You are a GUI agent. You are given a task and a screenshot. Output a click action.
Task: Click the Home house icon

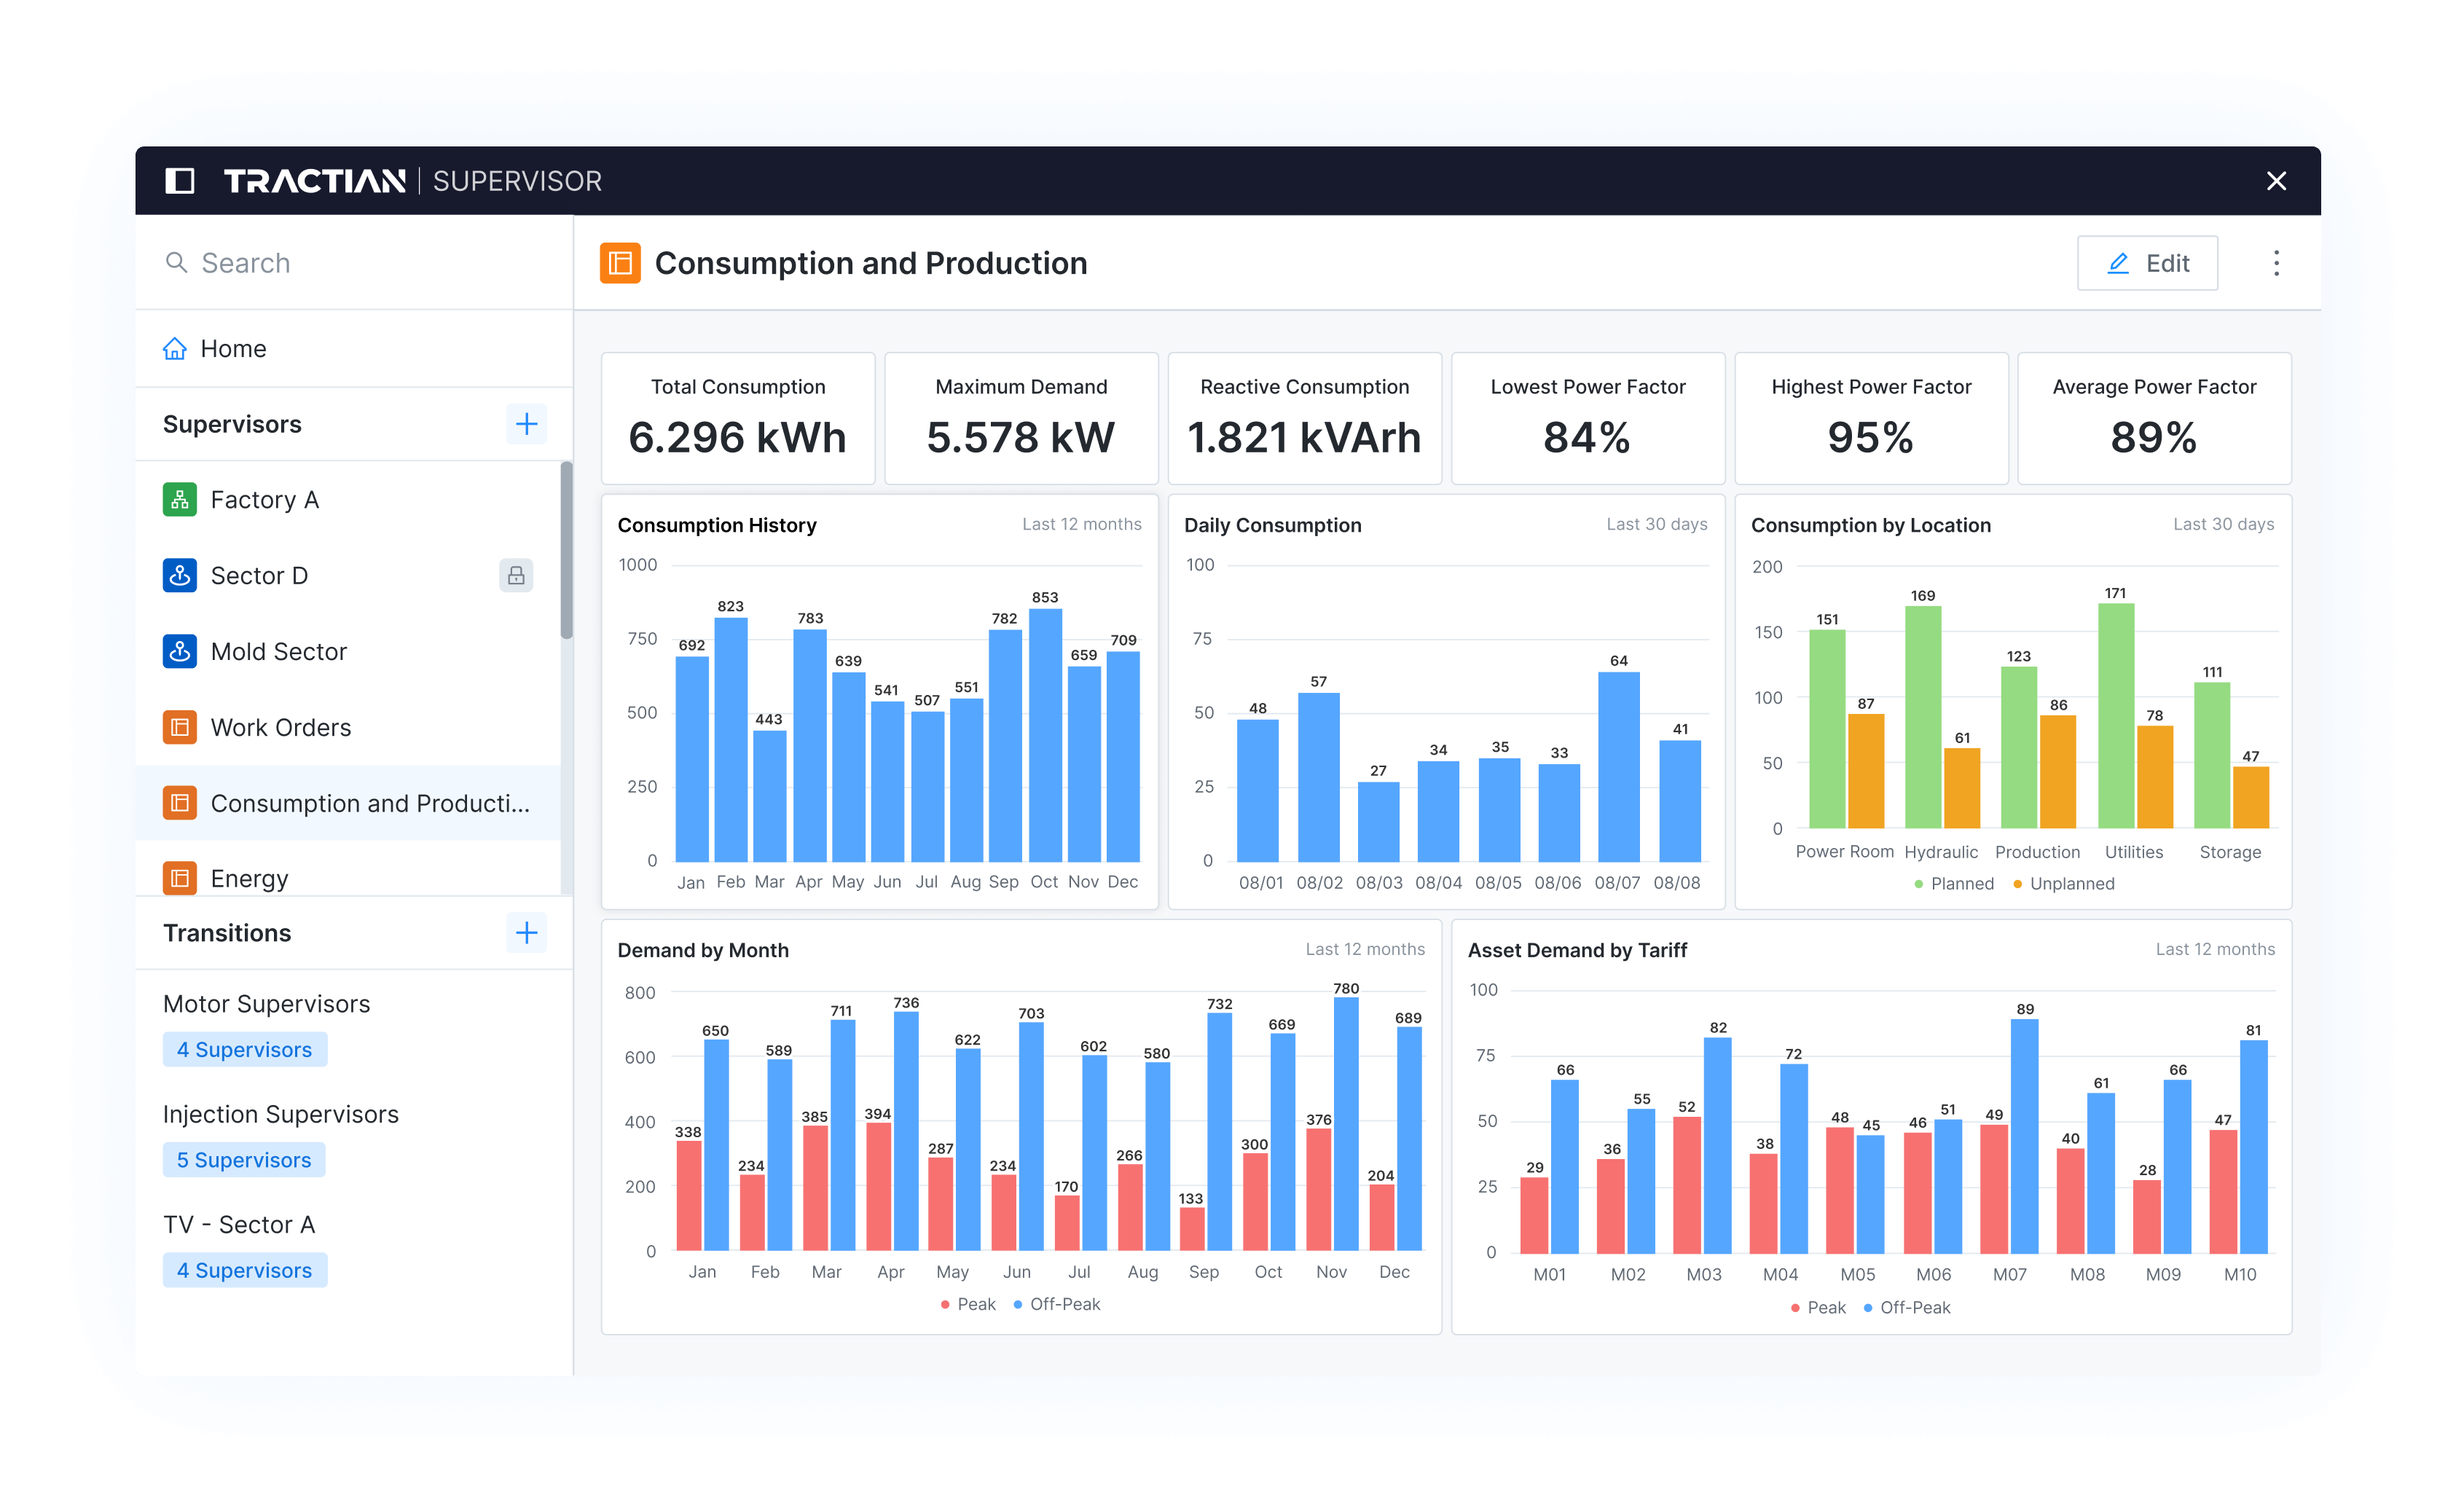coord(175,348)
